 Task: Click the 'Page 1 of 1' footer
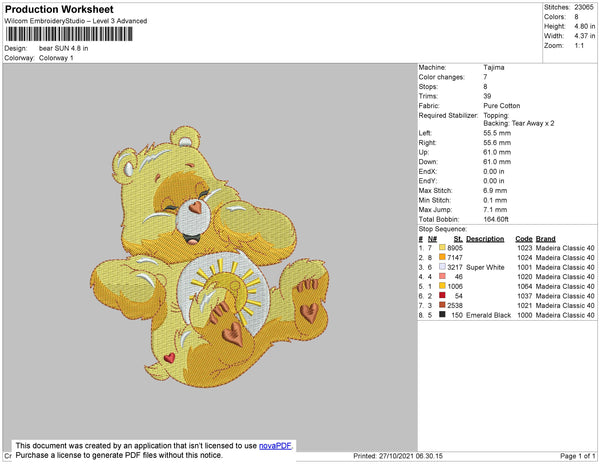pos(578,456)
